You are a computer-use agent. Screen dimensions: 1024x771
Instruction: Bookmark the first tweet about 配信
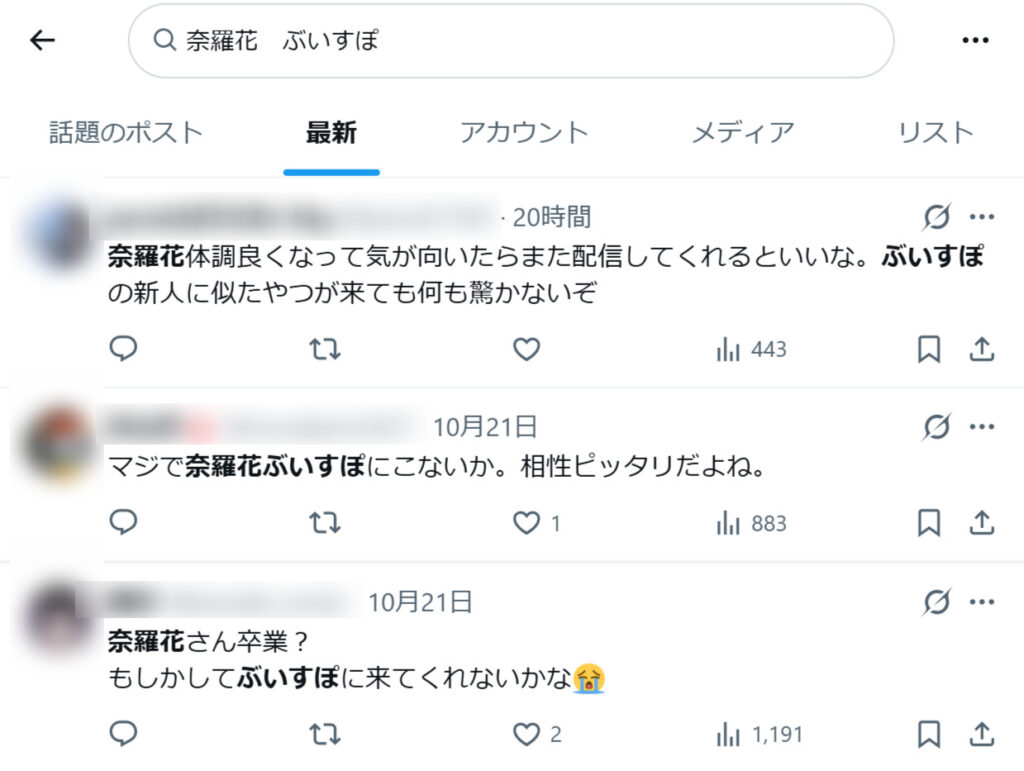930,349
